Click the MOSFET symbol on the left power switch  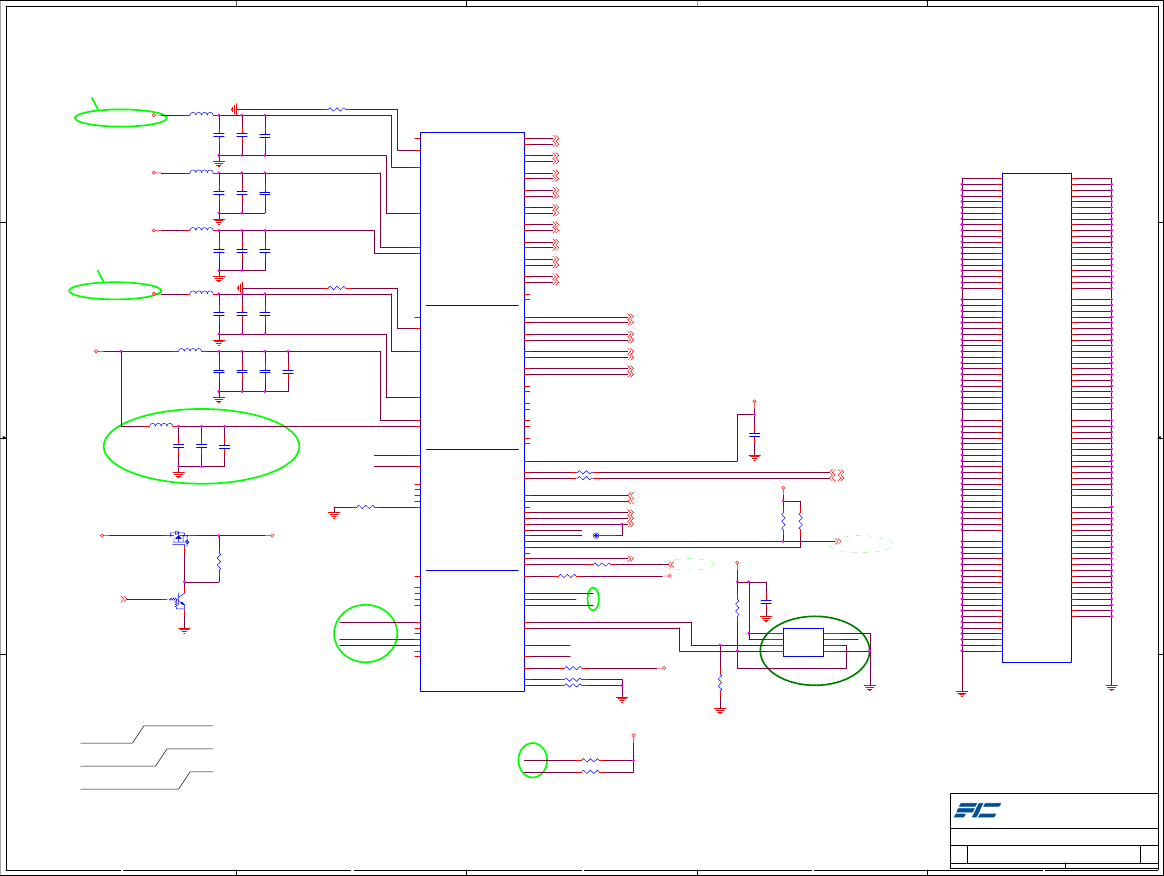click(180, 537)
